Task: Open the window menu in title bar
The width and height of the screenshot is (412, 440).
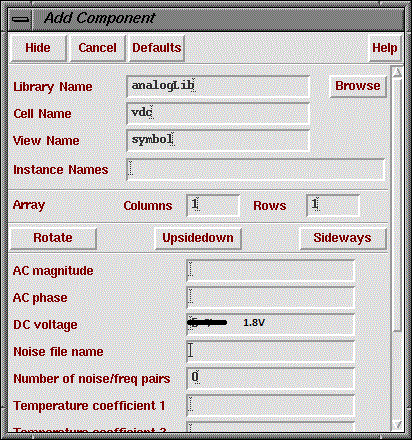Action: [21, 19]
